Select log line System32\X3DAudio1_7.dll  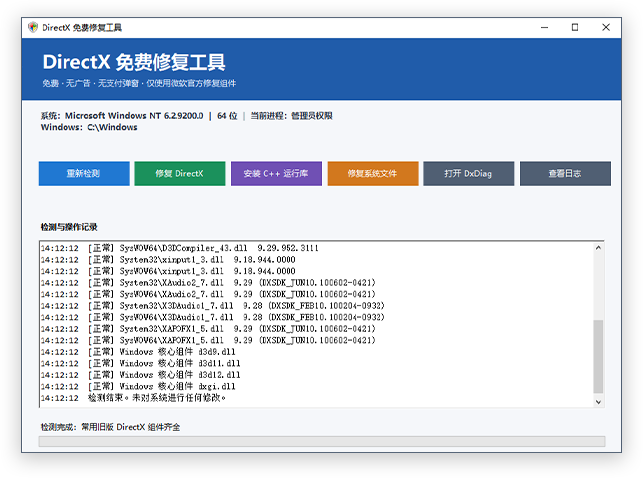[213, 305]
